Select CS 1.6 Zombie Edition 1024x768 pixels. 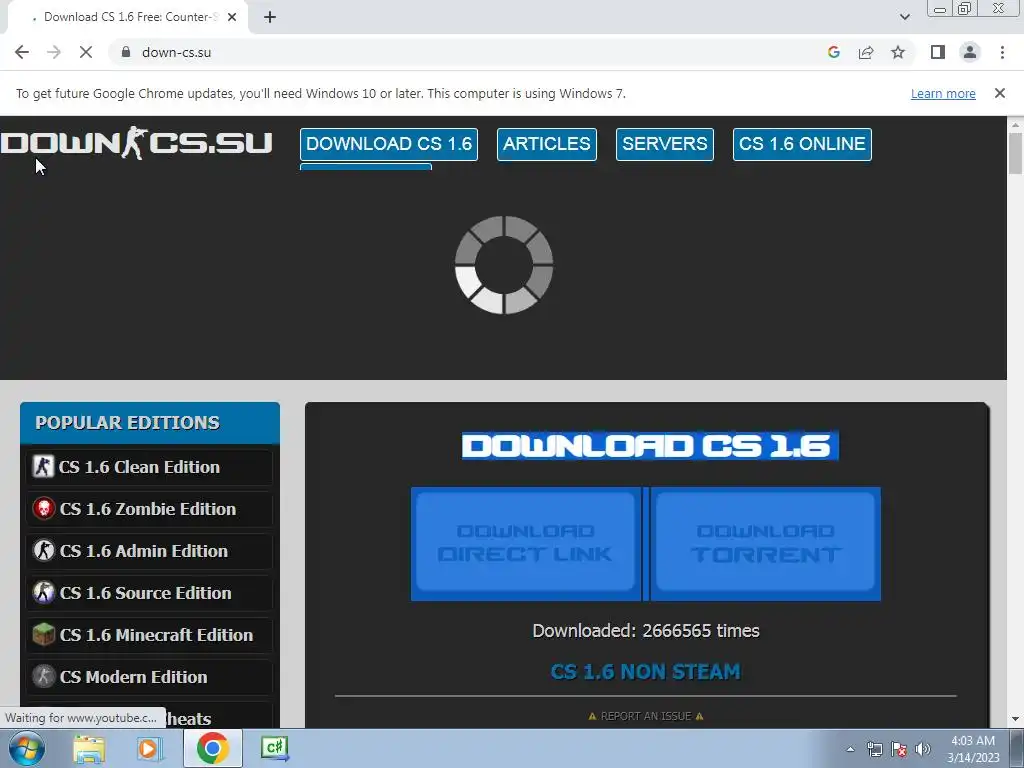point(150,509)
